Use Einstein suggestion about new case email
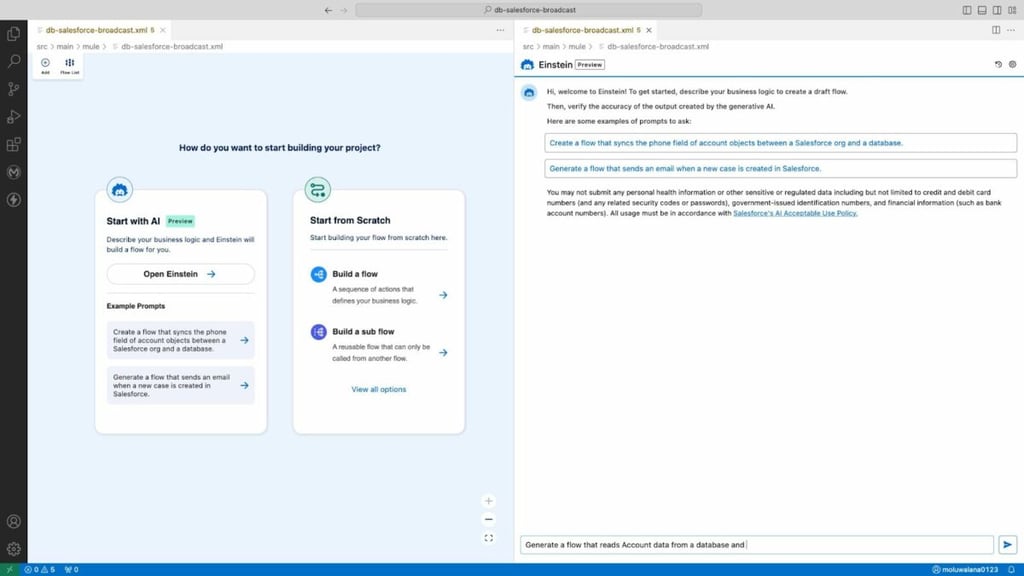Screen dimensions: 1024x576 click(x=780, y=168)
